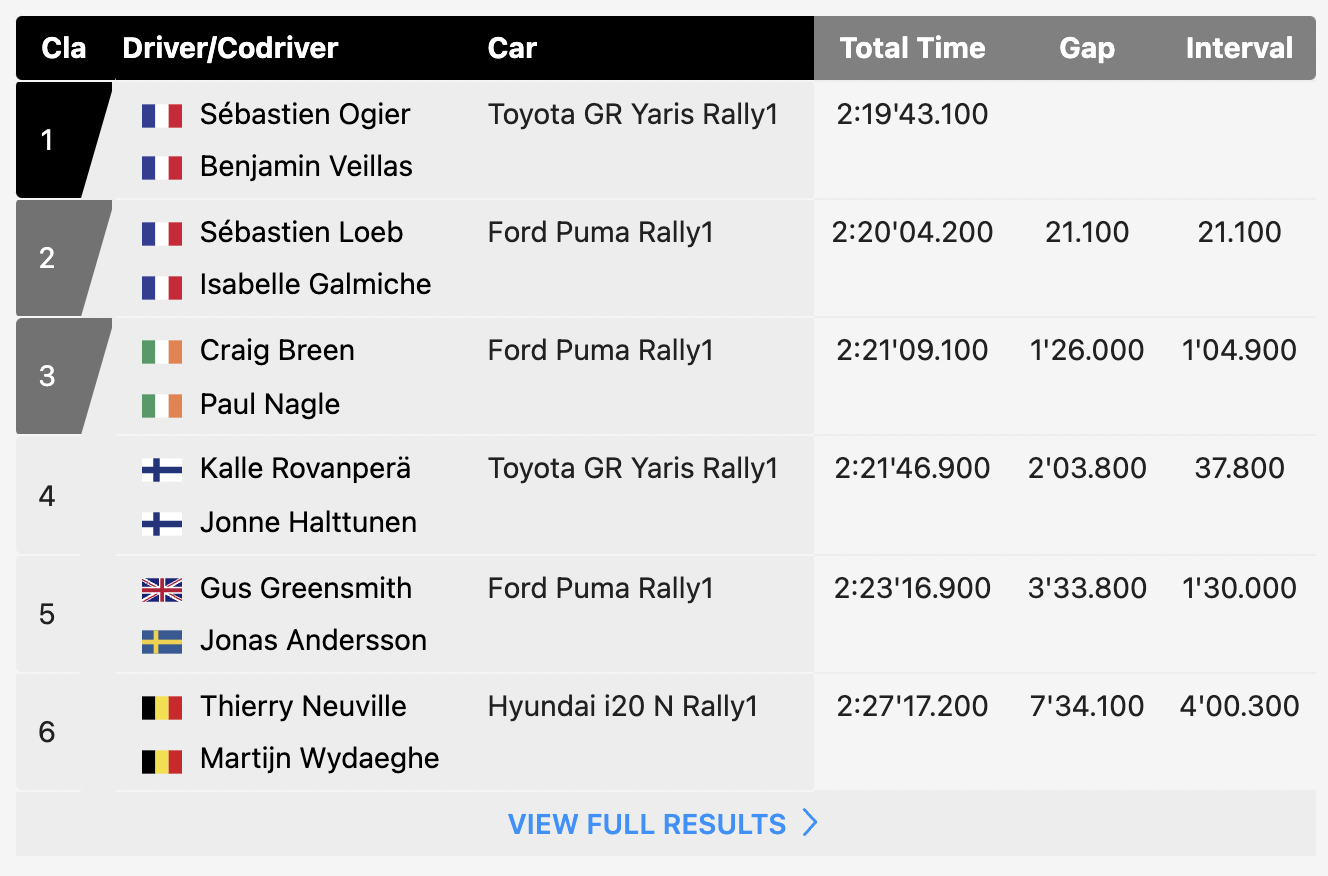Open the VIEW FULL RESULTS link

[x=647, y=824]
